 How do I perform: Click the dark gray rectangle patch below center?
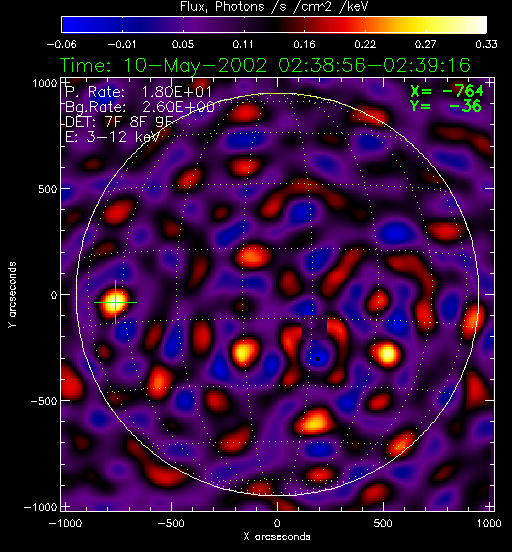(x=314, y=328)
